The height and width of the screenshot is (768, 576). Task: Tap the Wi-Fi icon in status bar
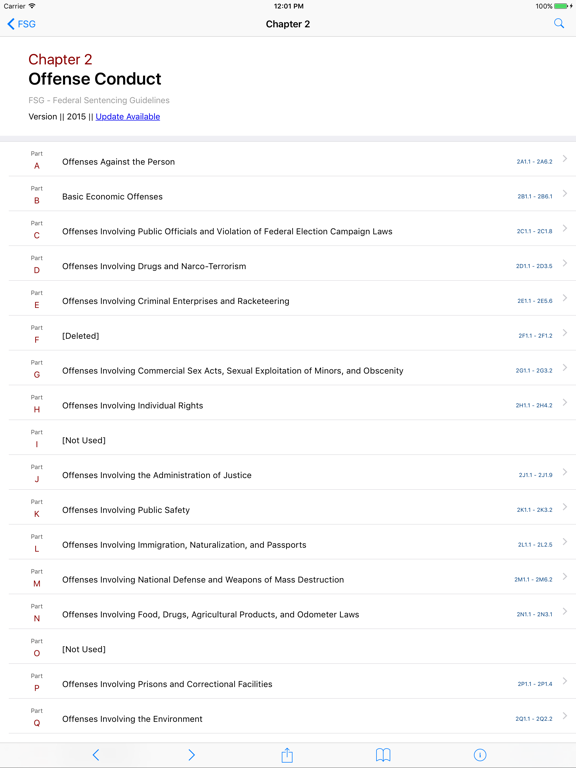coord(32,6)
